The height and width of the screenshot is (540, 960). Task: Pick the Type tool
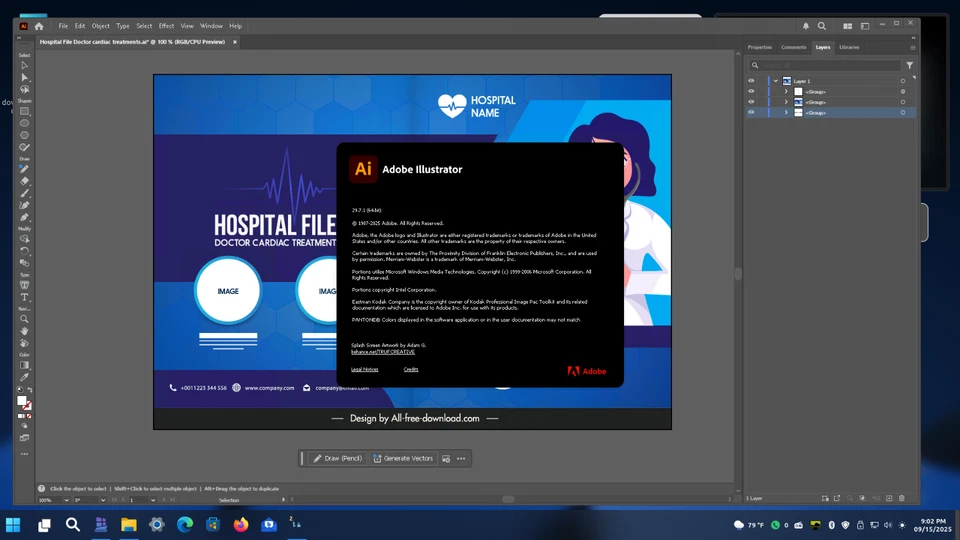click(25, 297)
